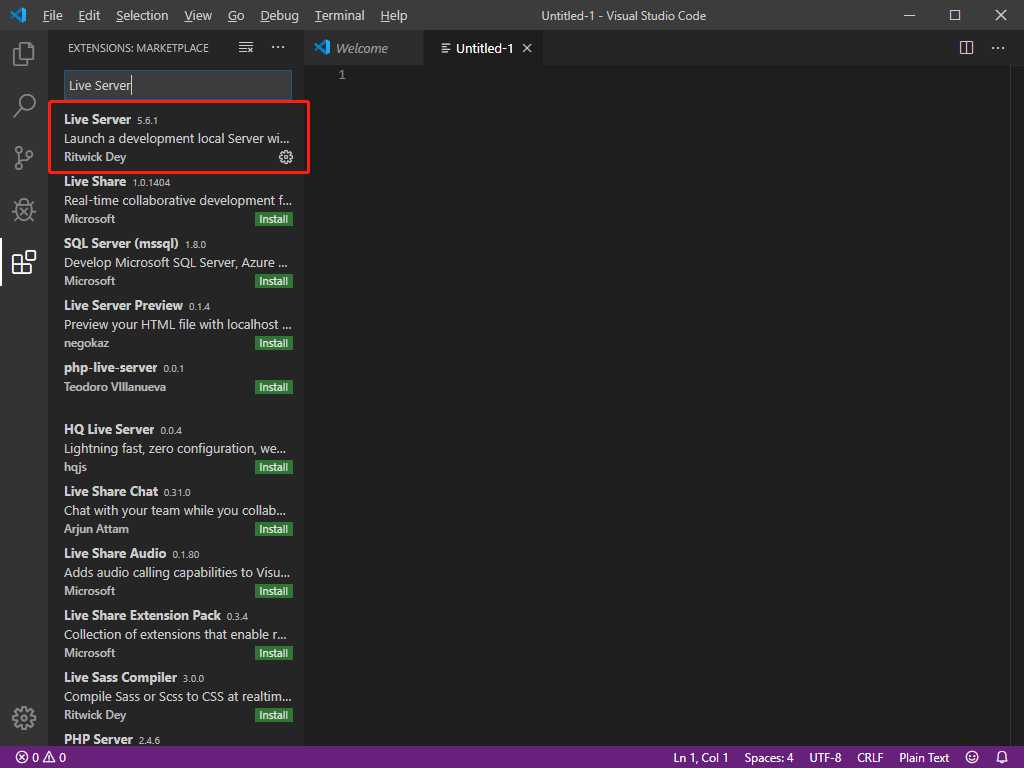Install the Live Share extension
Image resolution: width=1024 pixels, height=768 pixels.
click(274, 219)
